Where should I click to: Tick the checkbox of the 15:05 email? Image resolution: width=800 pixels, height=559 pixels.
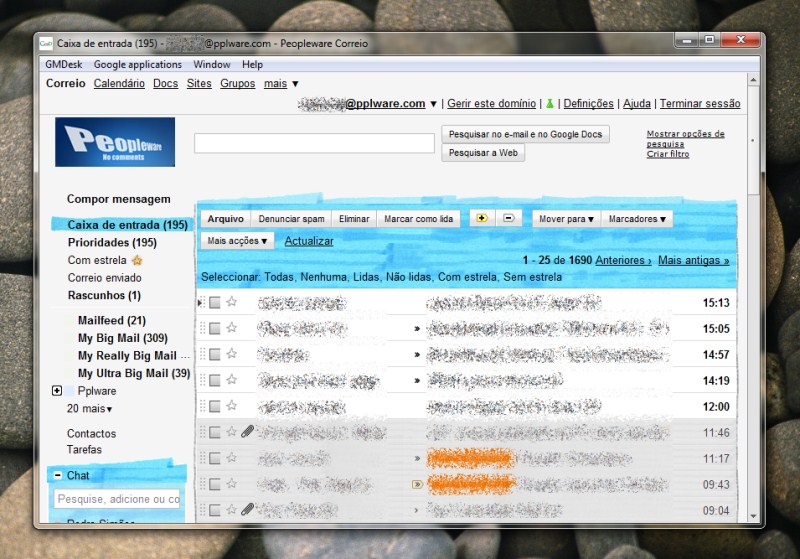215,328
